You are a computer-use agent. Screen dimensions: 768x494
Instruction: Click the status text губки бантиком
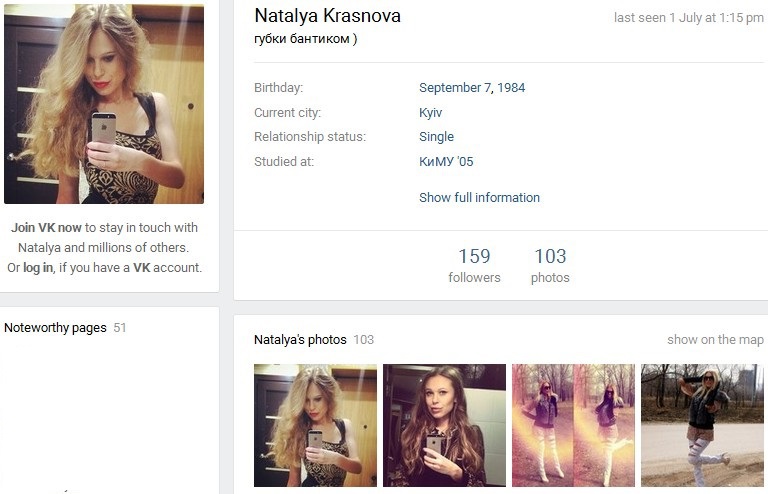[x=306, y=39]
